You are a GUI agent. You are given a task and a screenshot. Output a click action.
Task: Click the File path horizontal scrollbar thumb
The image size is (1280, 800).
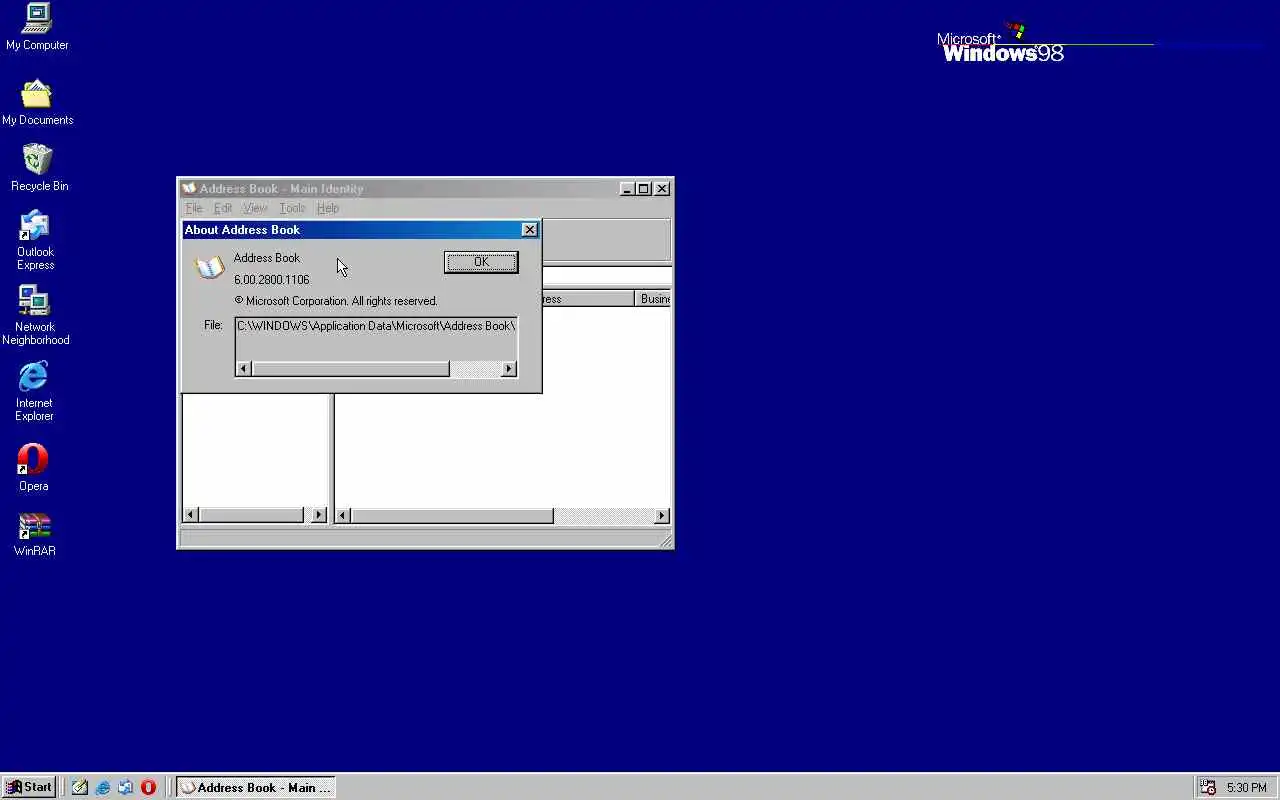click(350, 369)
